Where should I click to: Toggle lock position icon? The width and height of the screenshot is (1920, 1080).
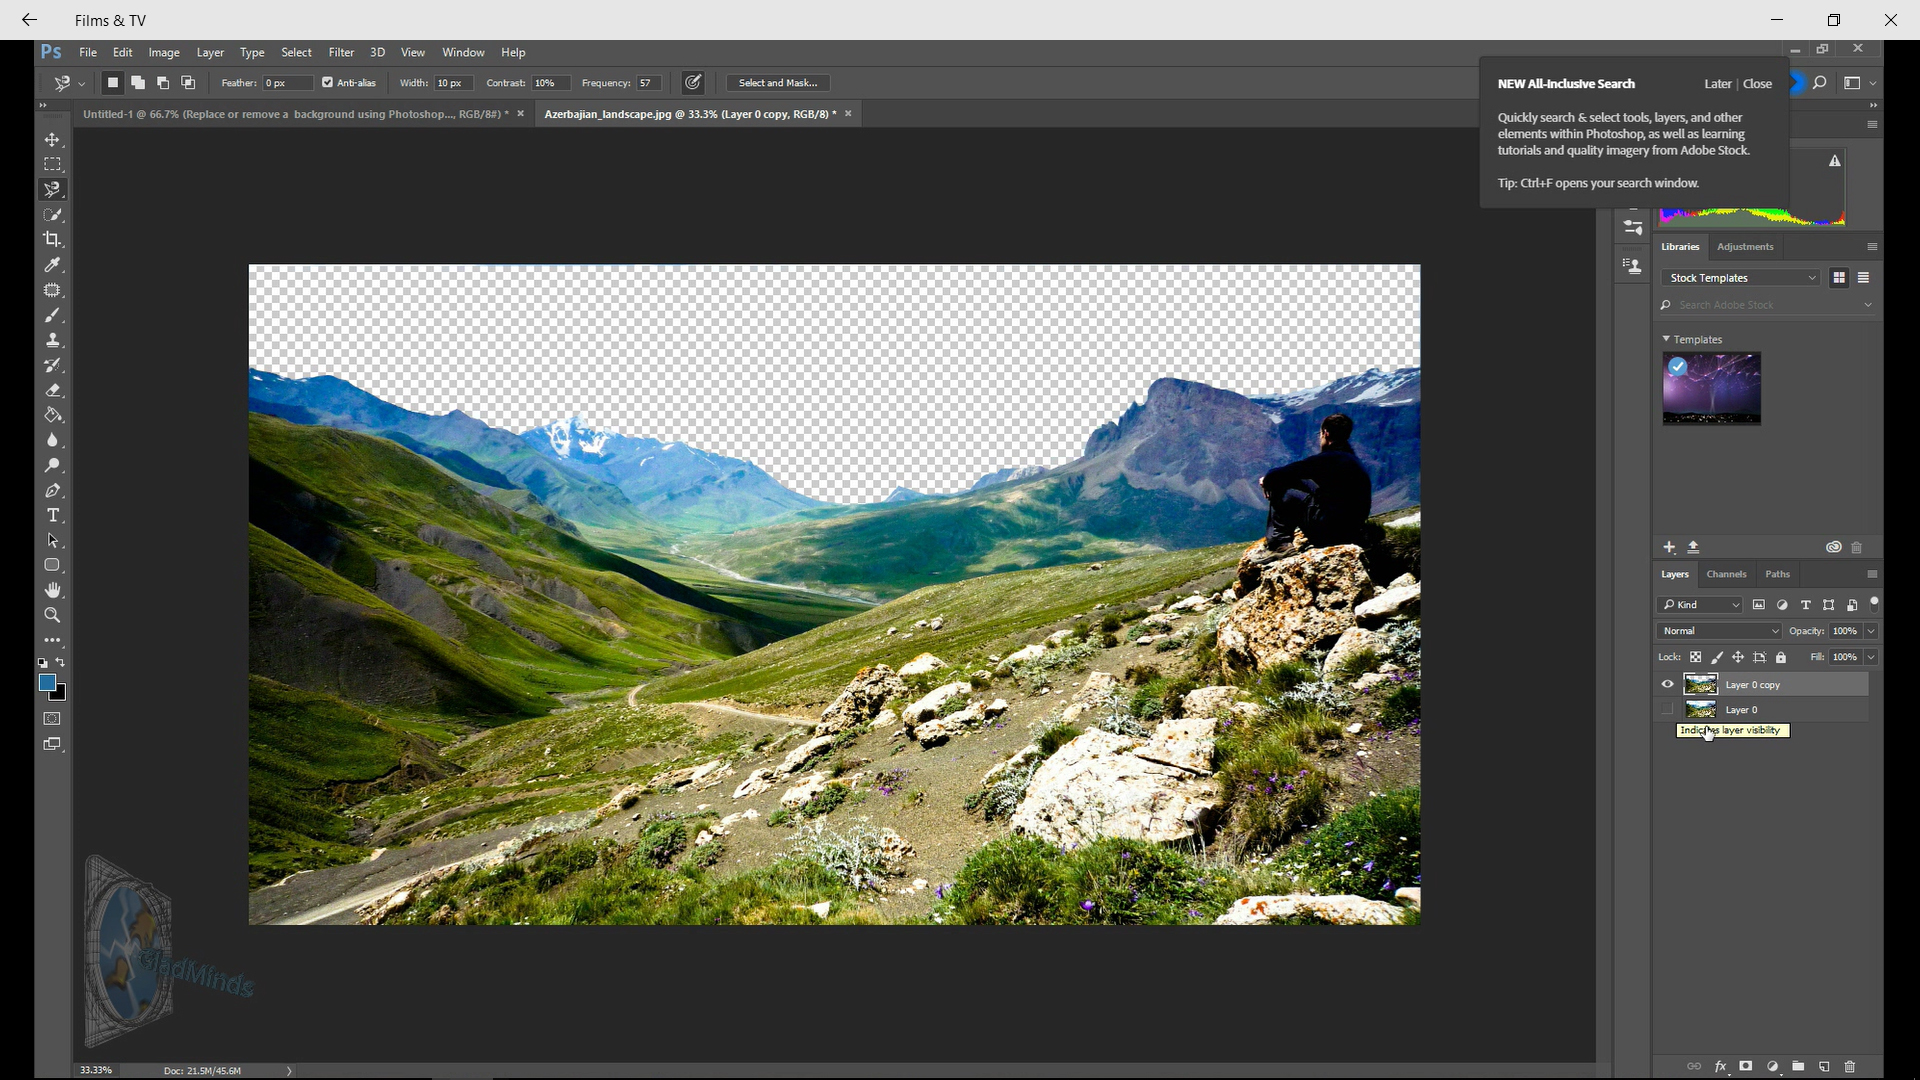coord(1738,657)
